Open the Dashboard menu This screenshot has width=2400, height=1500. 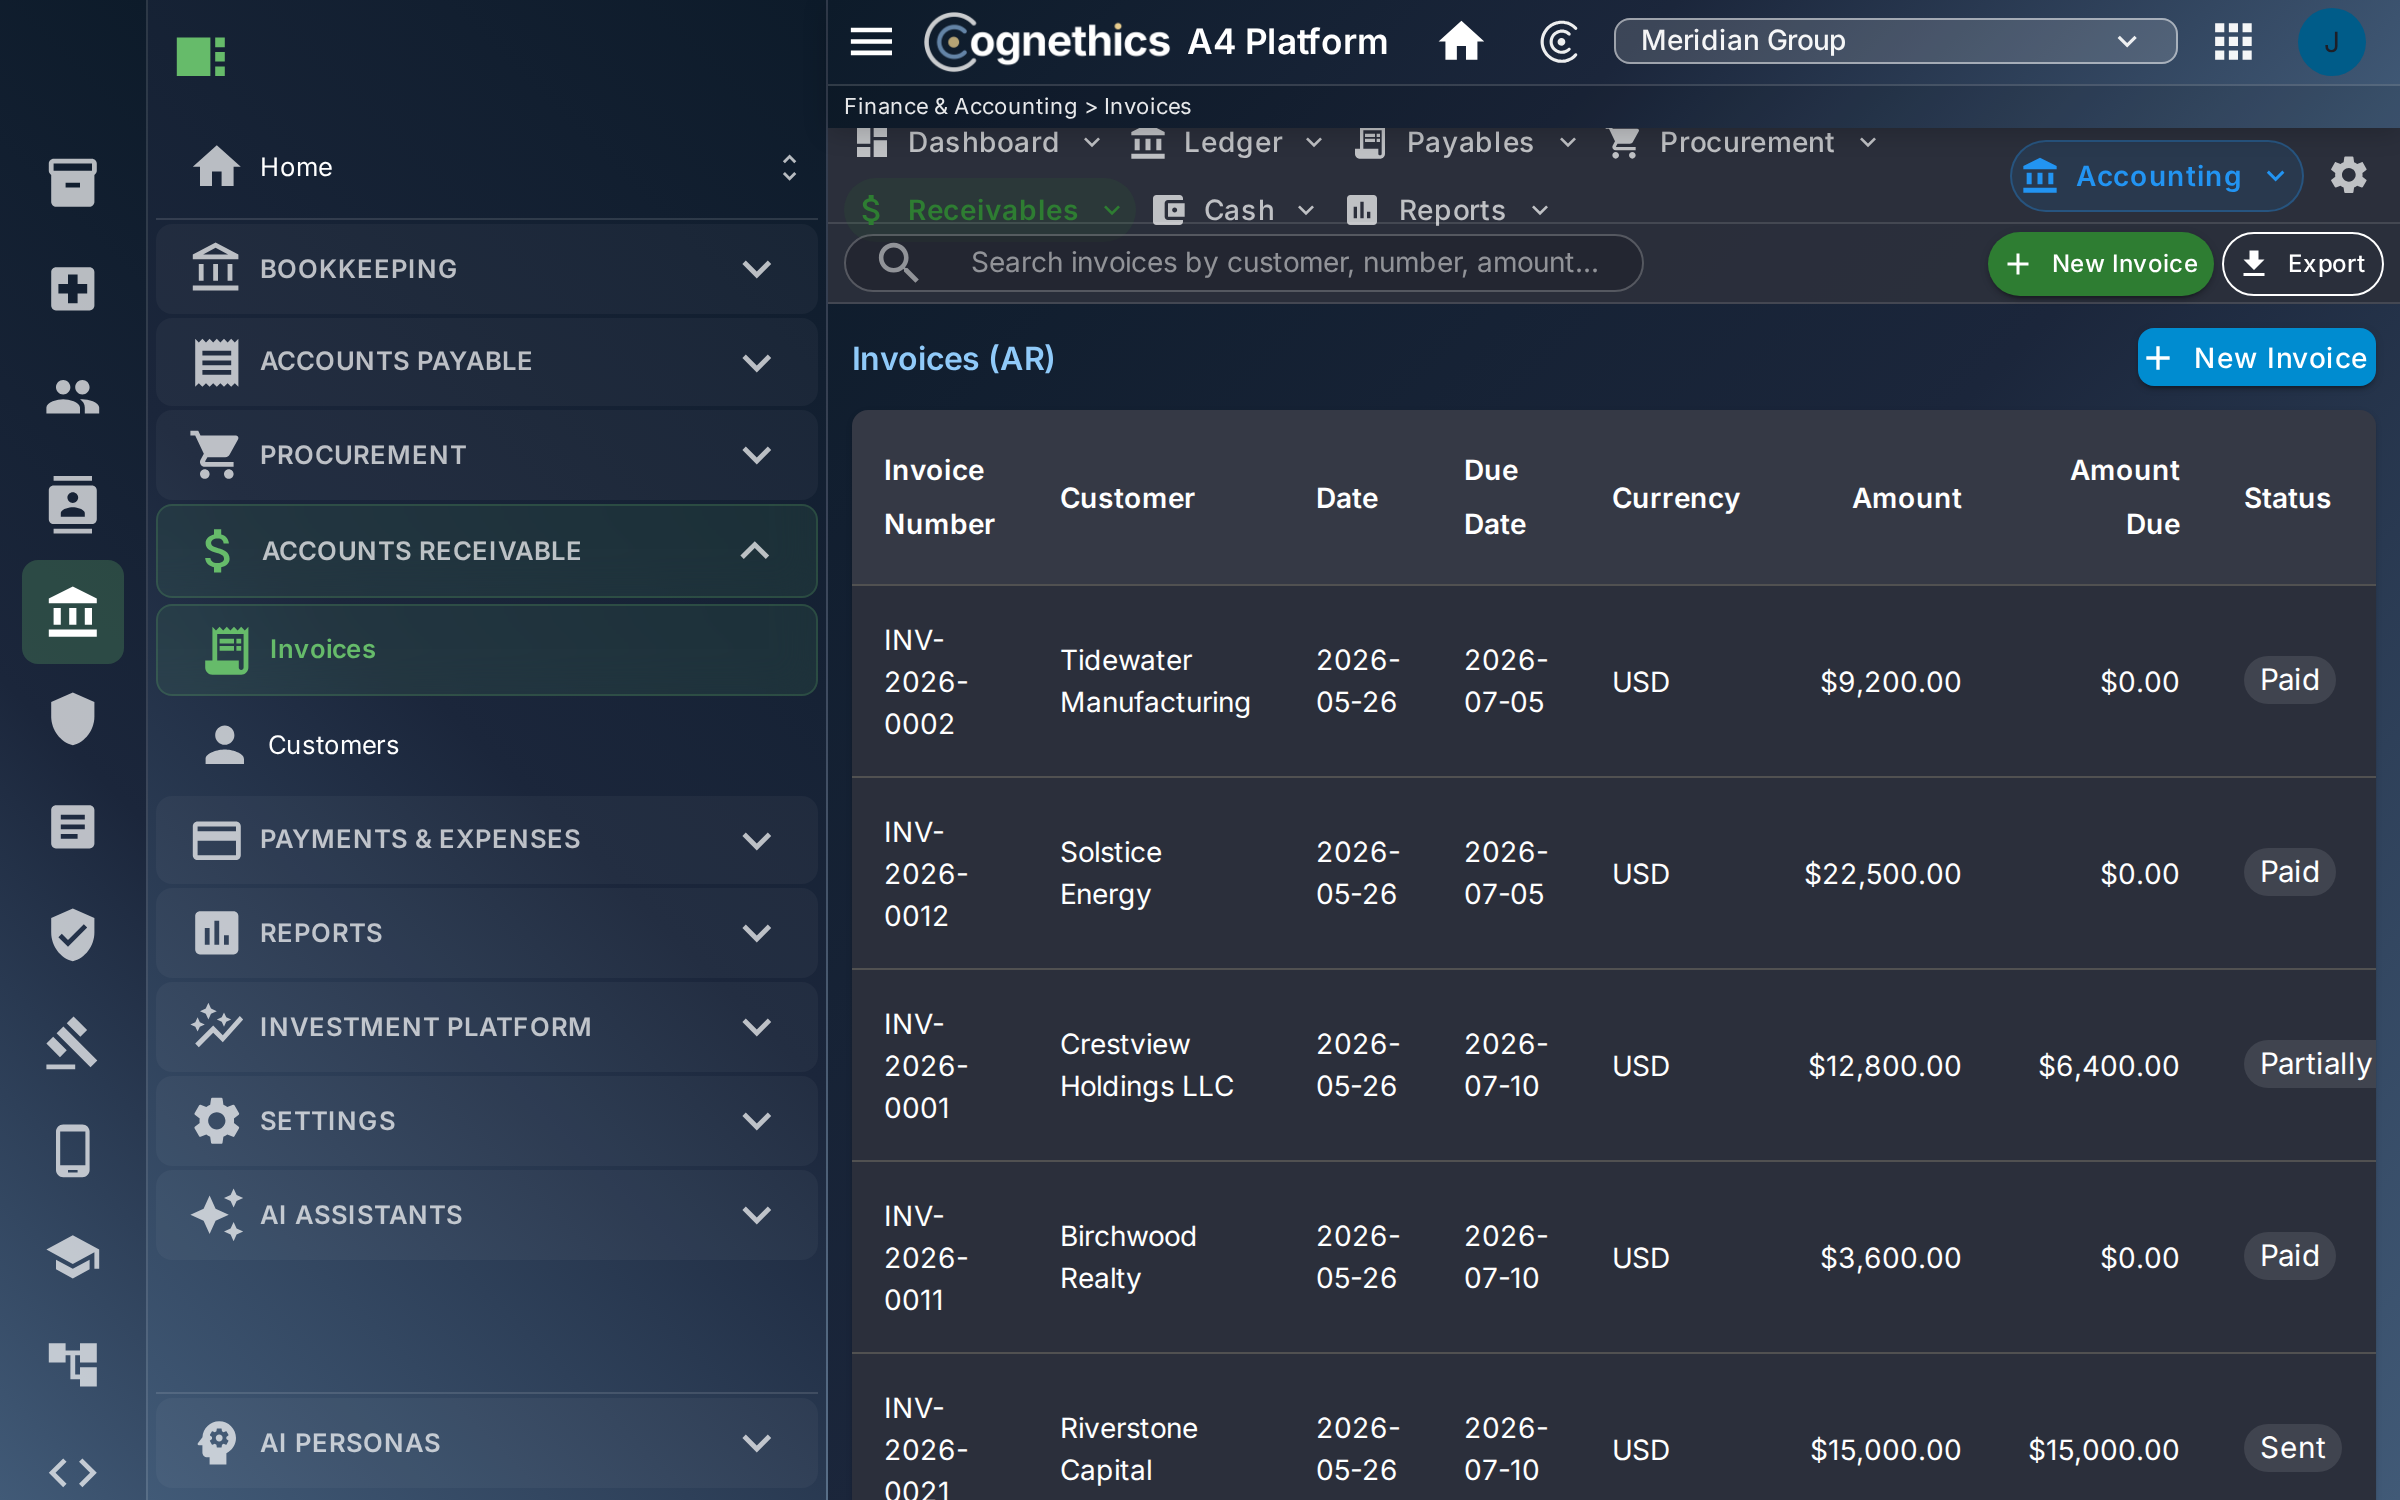point(979,143)
